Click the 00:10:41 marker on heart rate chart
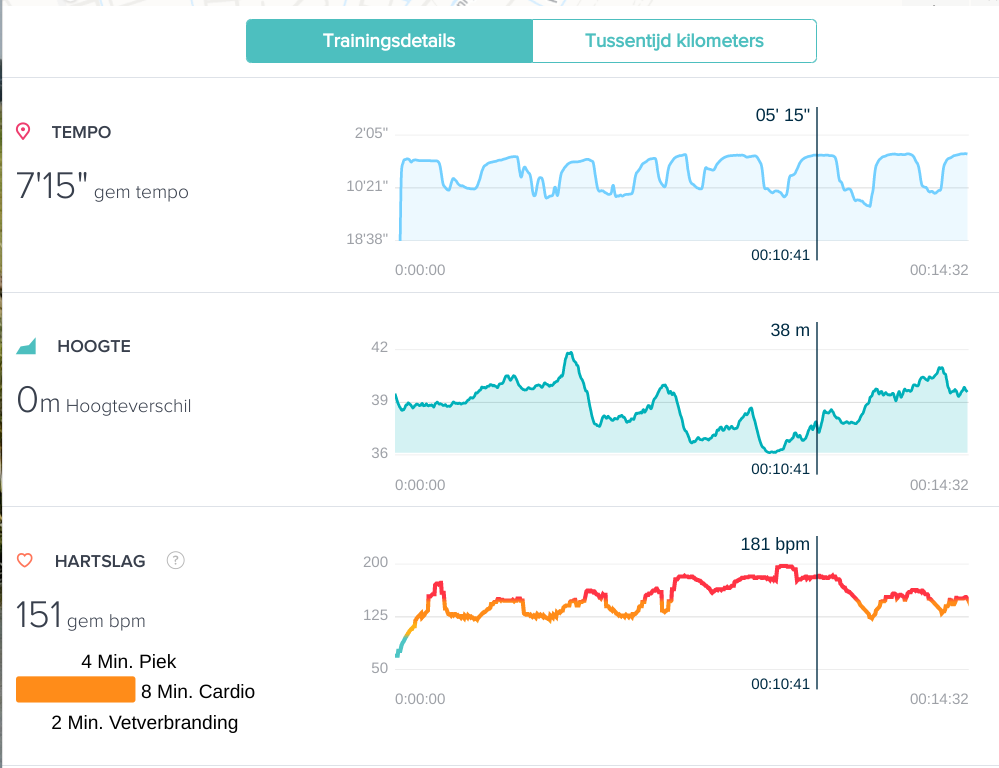This screenshot has width=999, height=768. tap(780, 684)
